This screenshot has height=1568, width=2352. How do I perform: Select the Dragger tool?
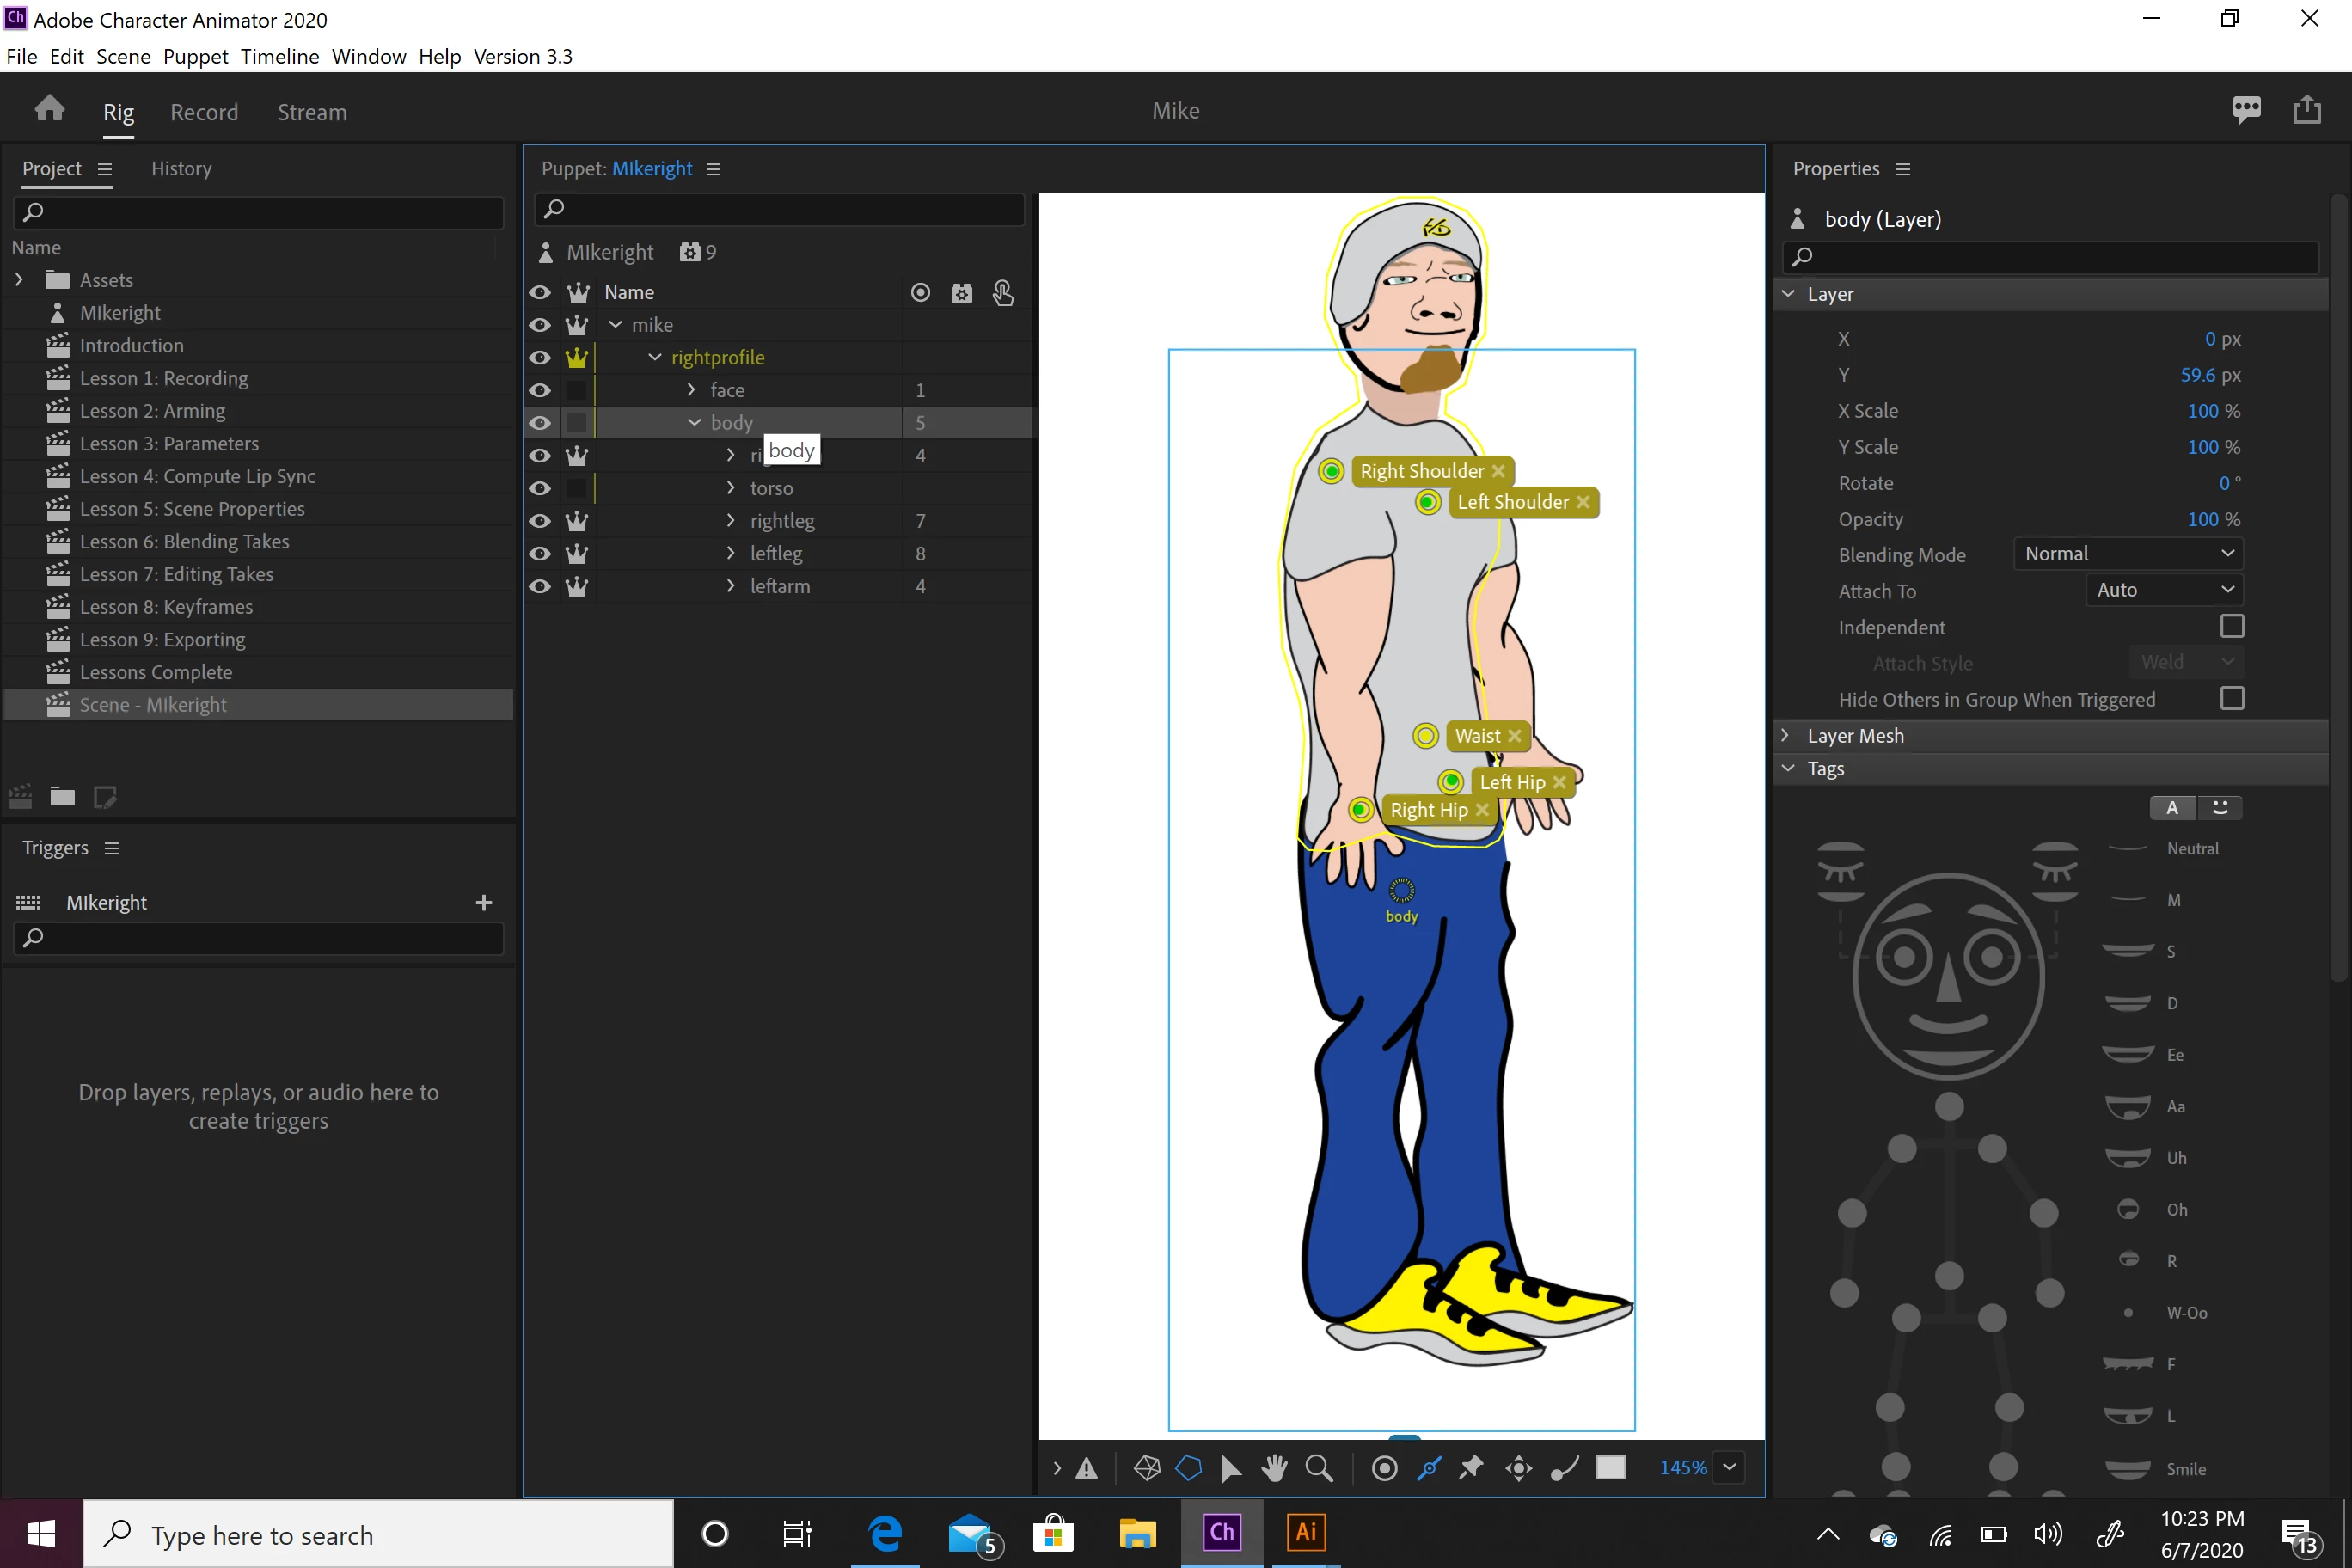pyautogui.click(x=1518, y=1467)
